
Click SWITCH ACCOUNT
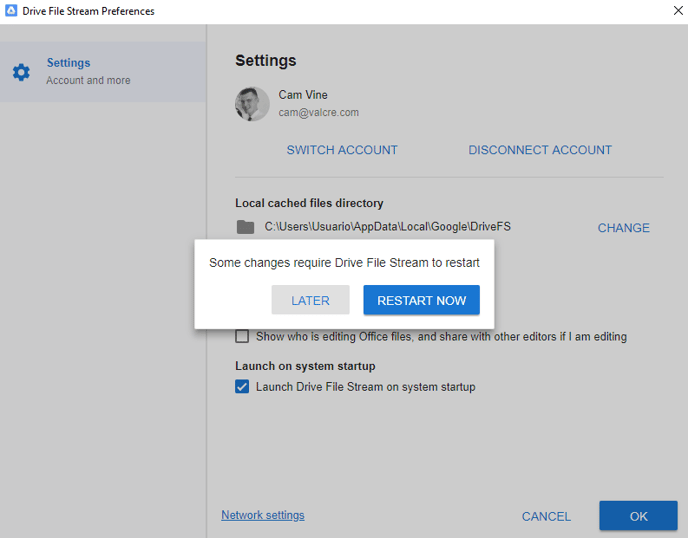(x=342, y=150)
